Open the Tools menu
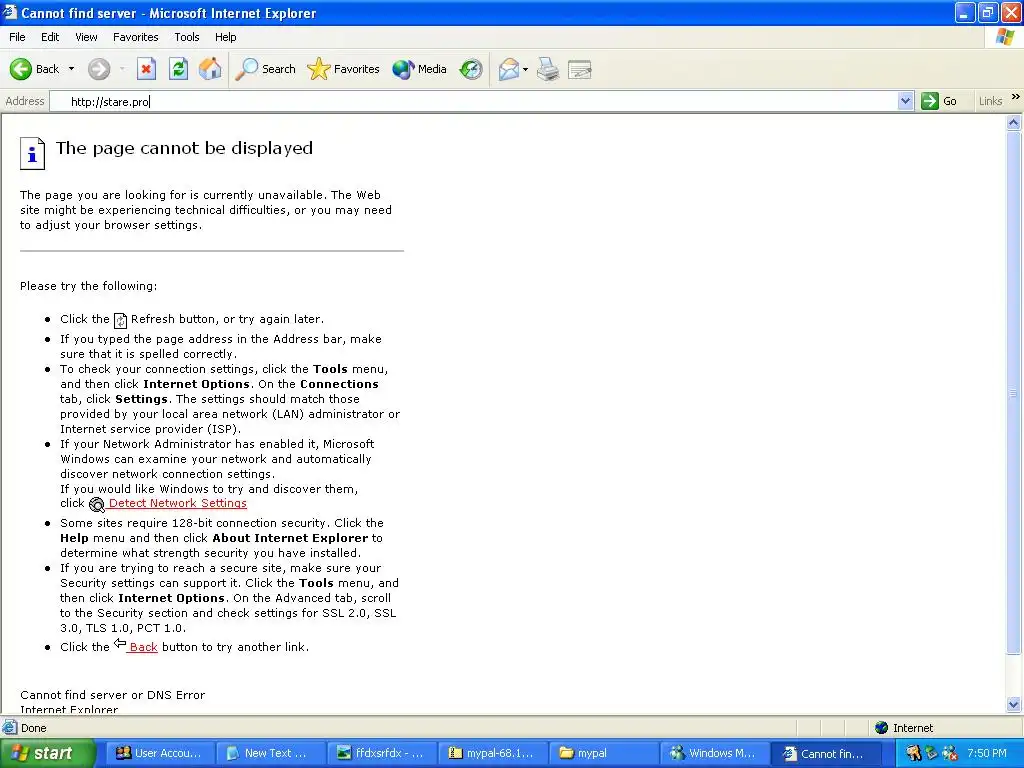 (x=187, y=37)
